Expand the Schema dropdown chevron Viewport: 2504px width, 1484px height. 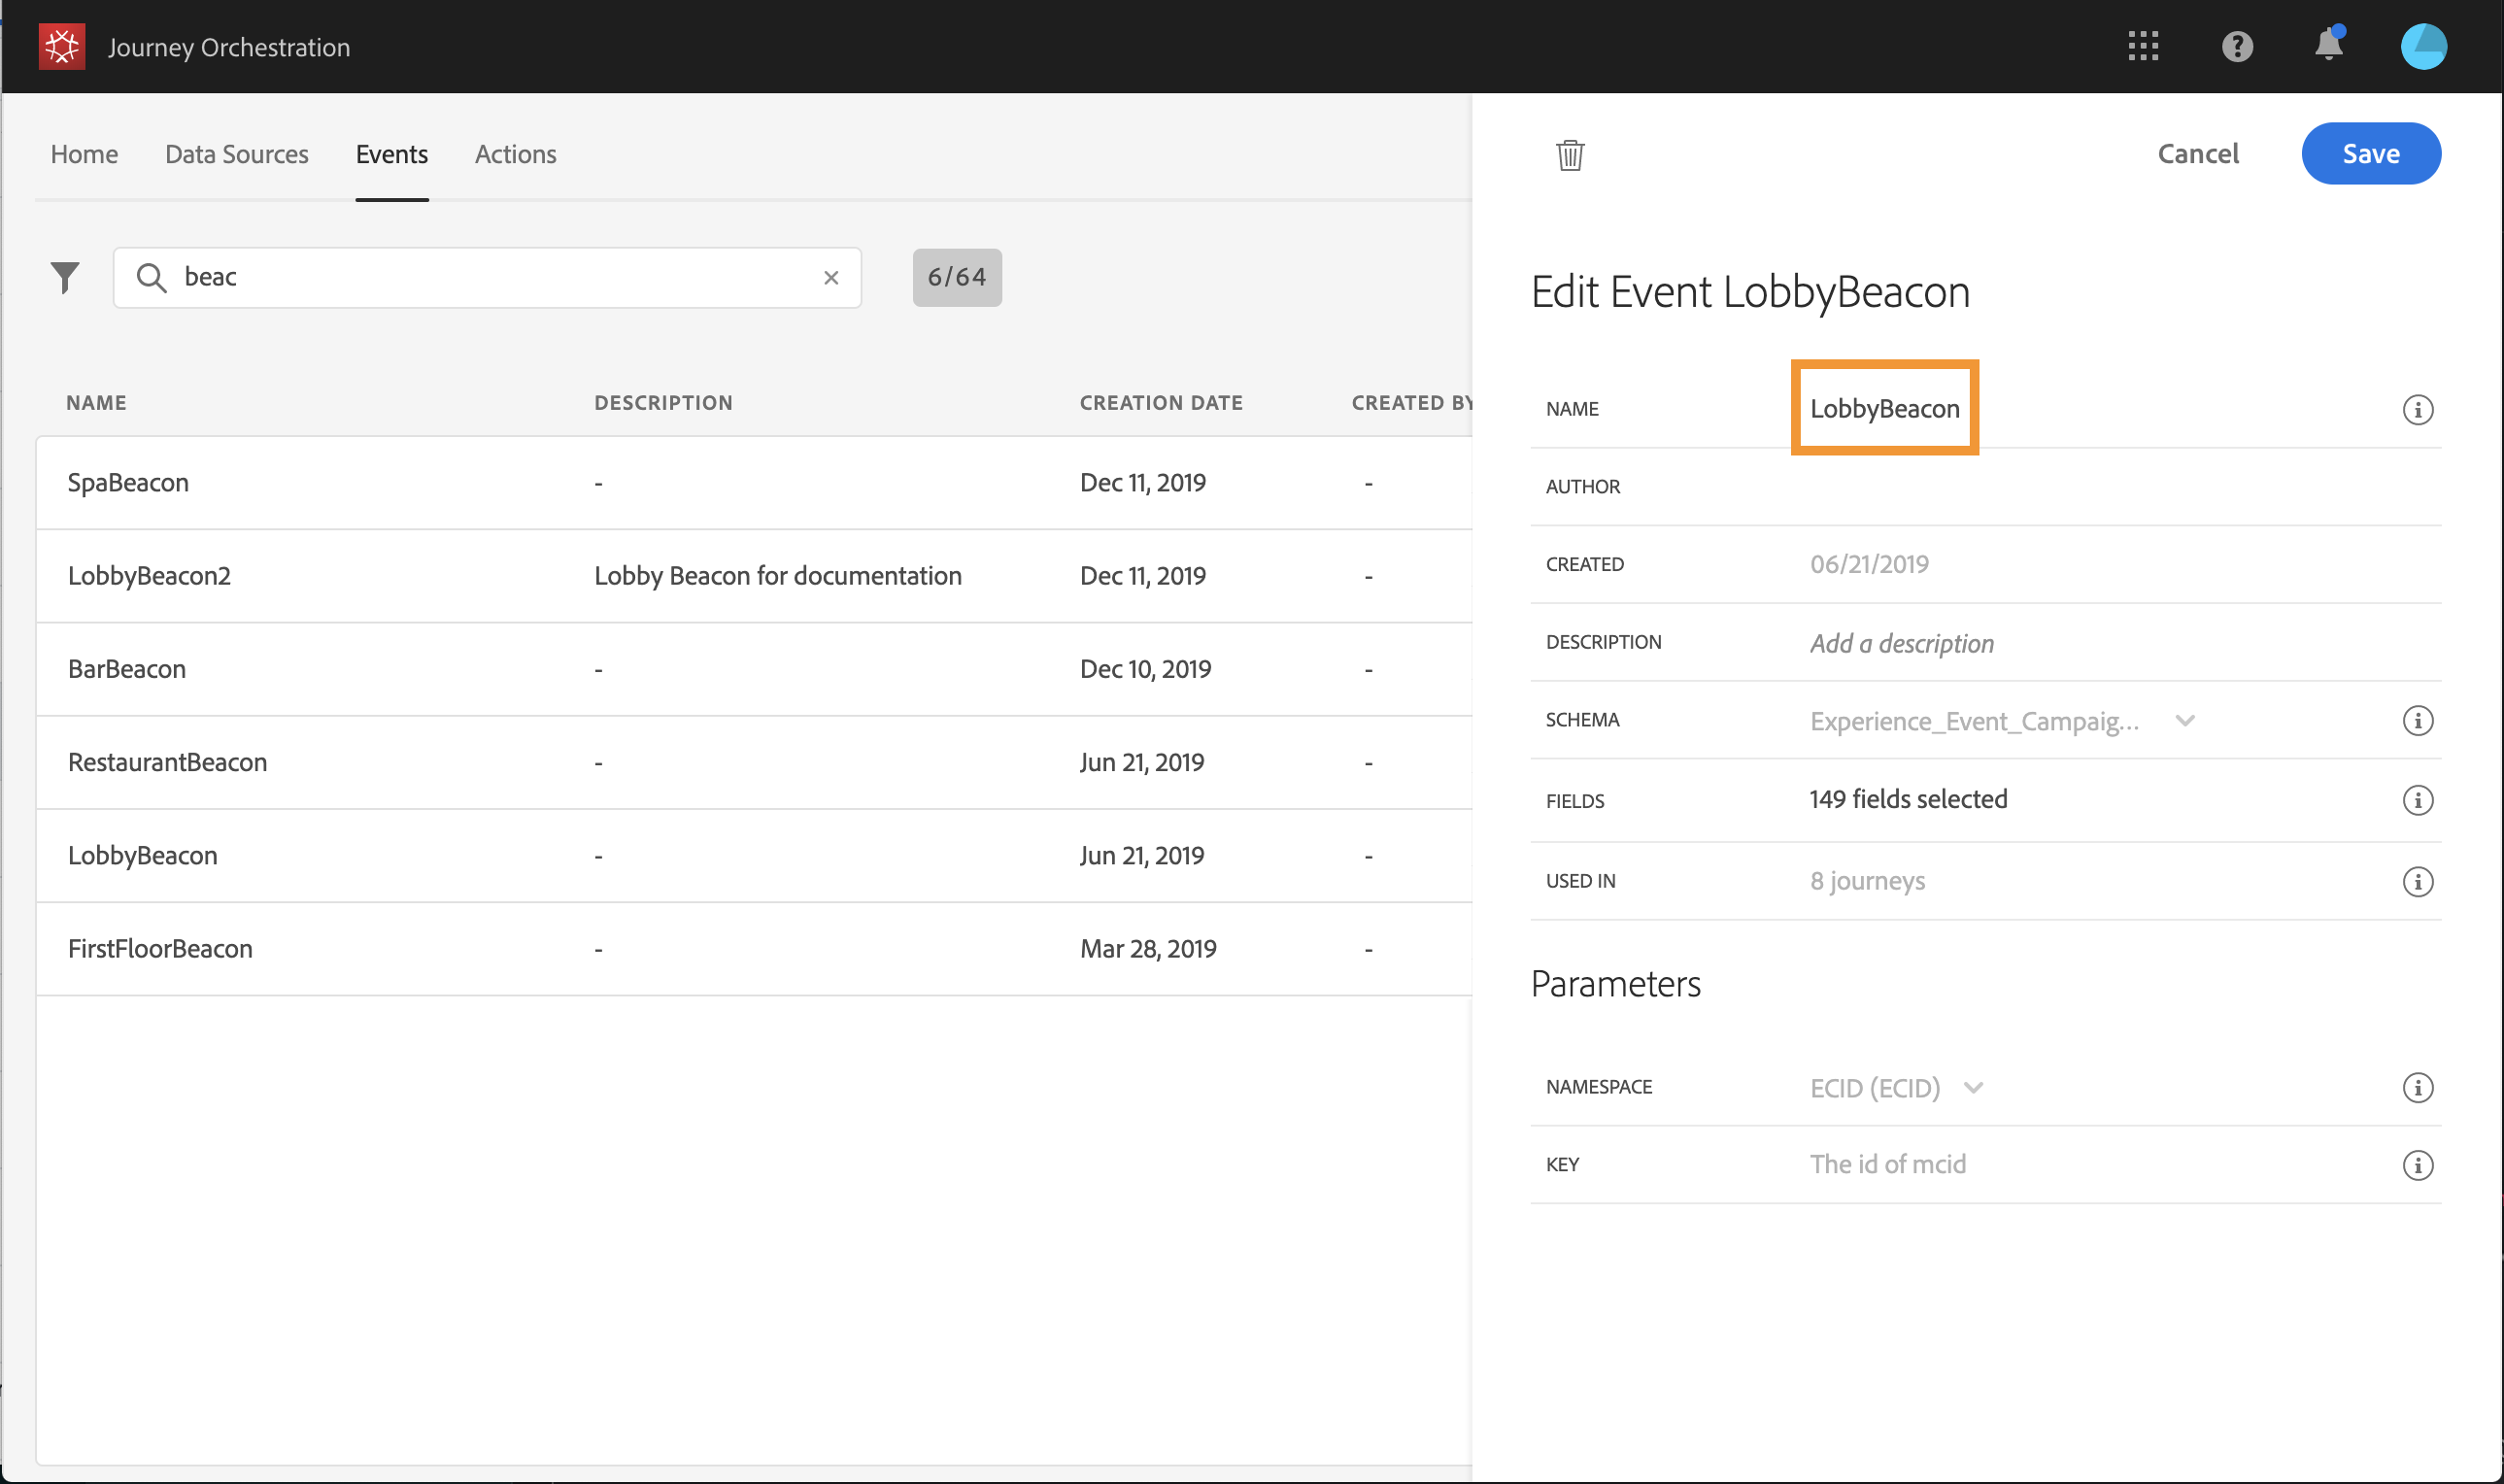point(2184,721)
